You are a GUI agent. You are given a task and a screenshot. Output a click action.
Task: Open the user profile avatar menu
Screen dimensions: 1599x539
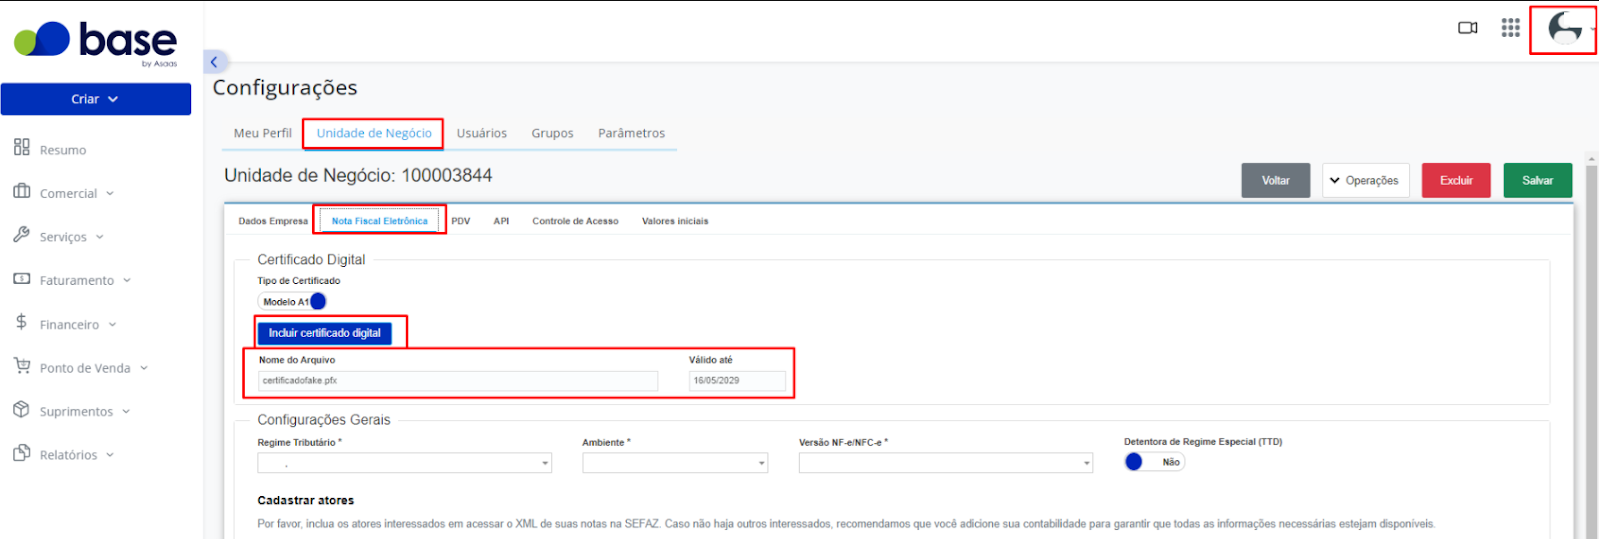pyautogui.click(x=1565, y=28)
